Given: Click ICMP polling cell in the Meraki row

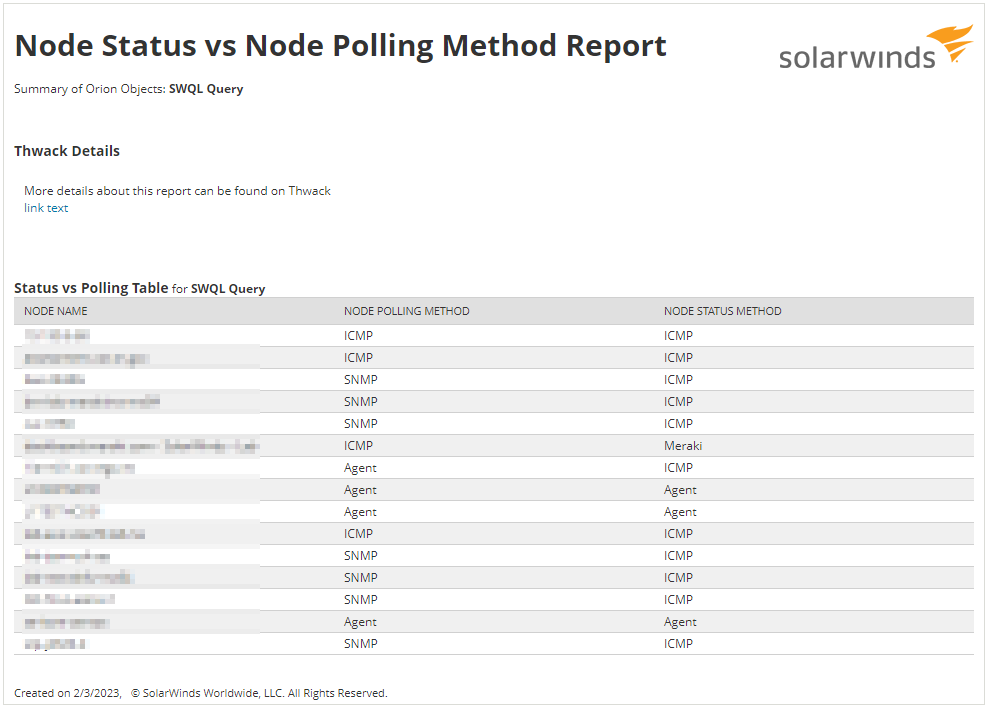Looking at the screenshot, I should 358,446.
